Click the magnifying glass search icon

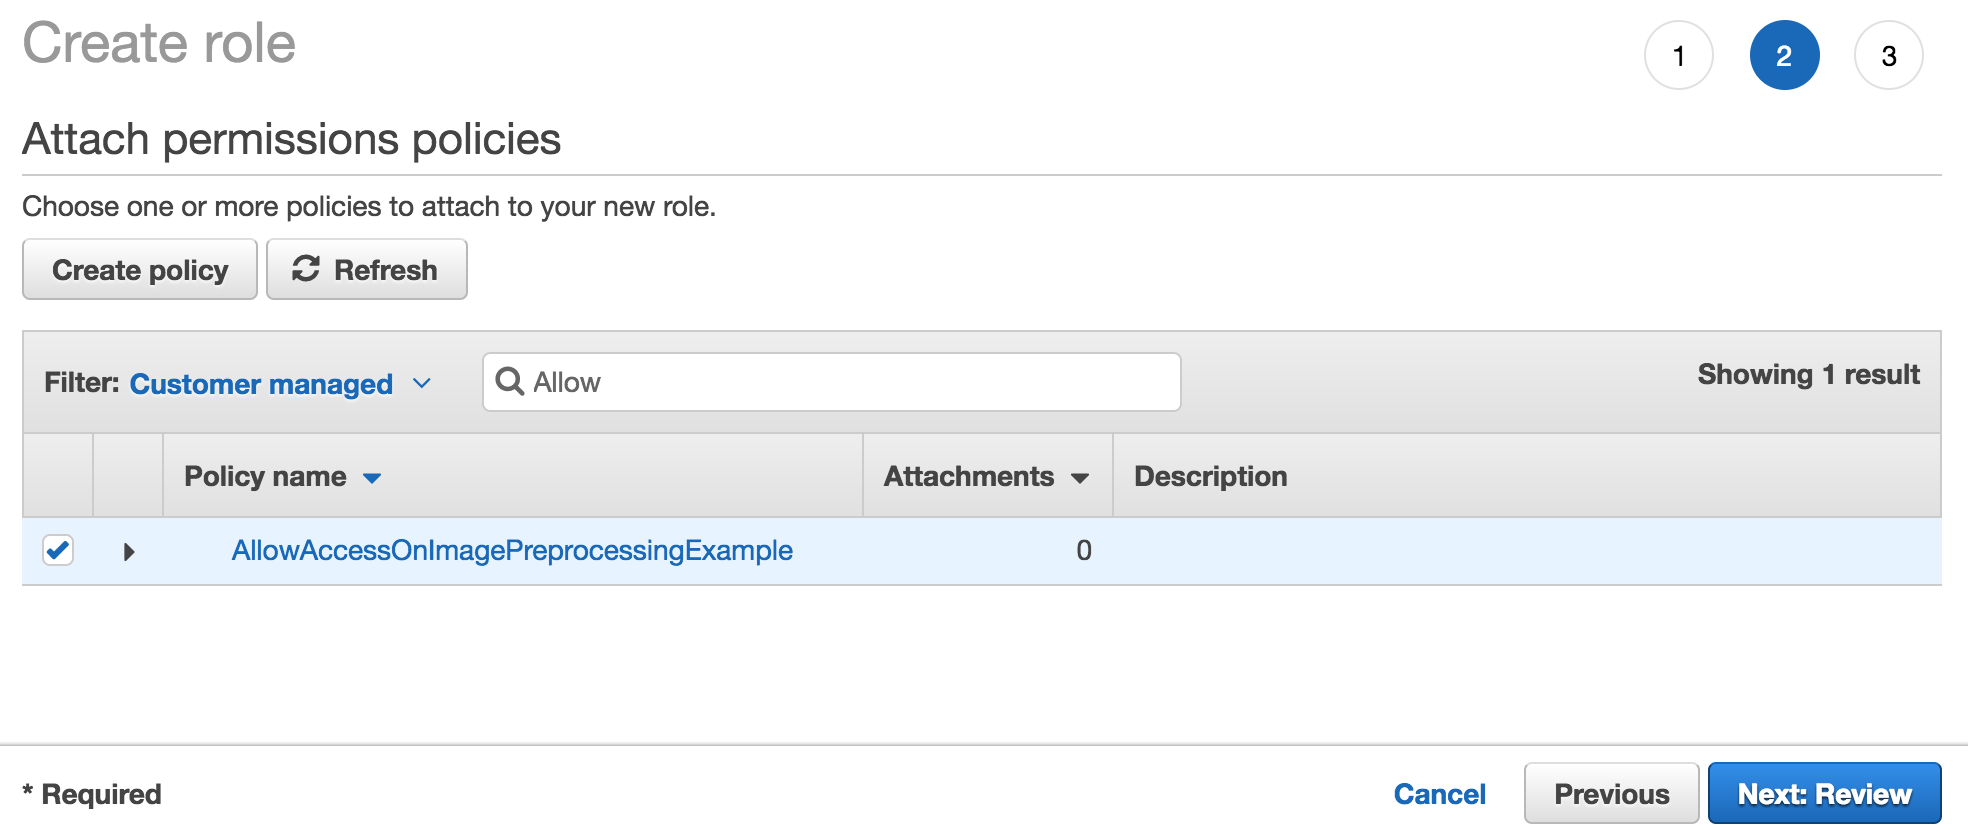pos(510,382)
